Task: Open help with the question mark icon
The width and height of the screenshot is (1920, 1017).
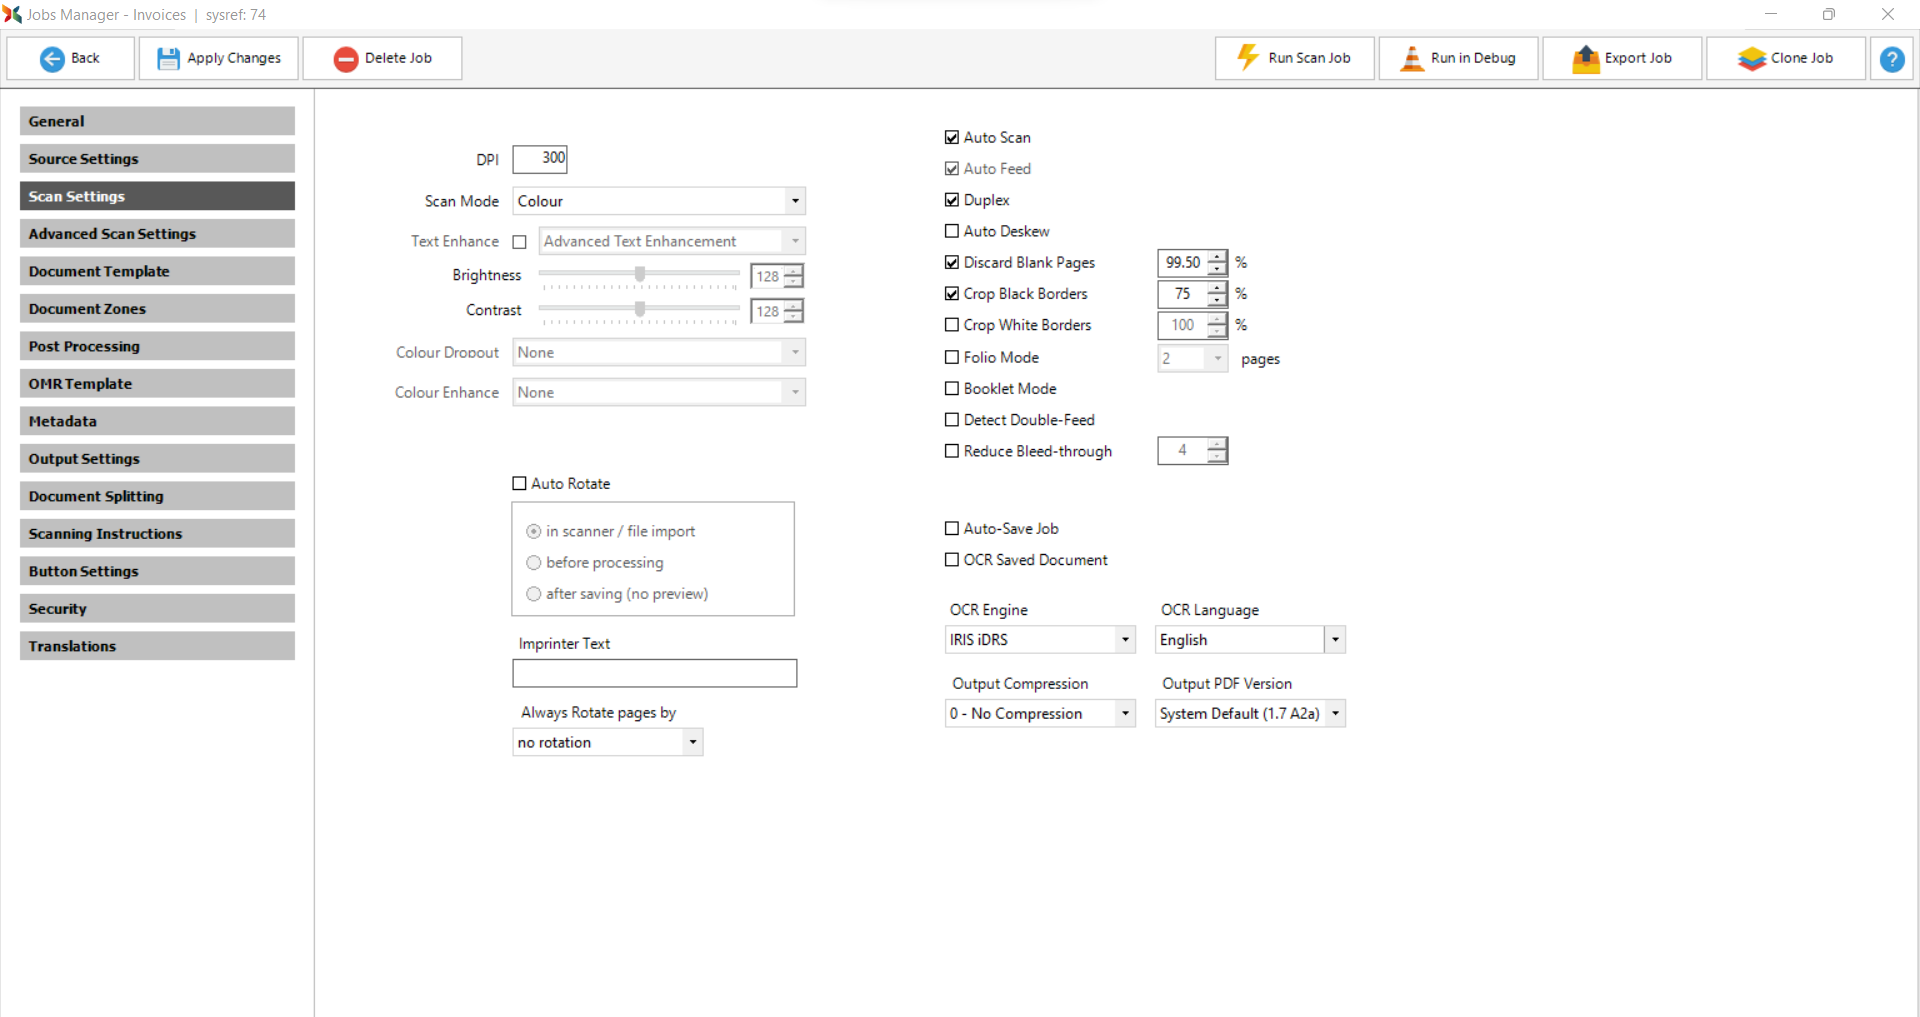Action: tap(1891, 59)
